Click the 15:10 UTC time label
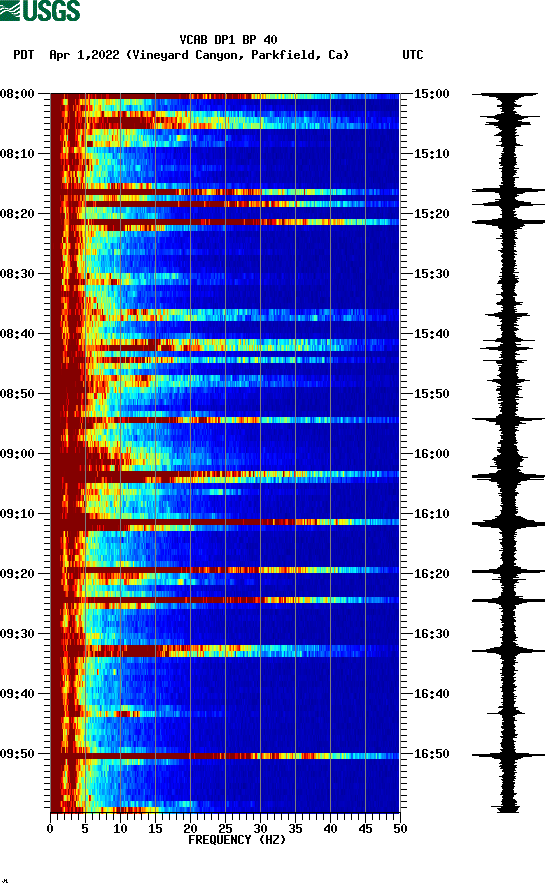 point(431,154)
